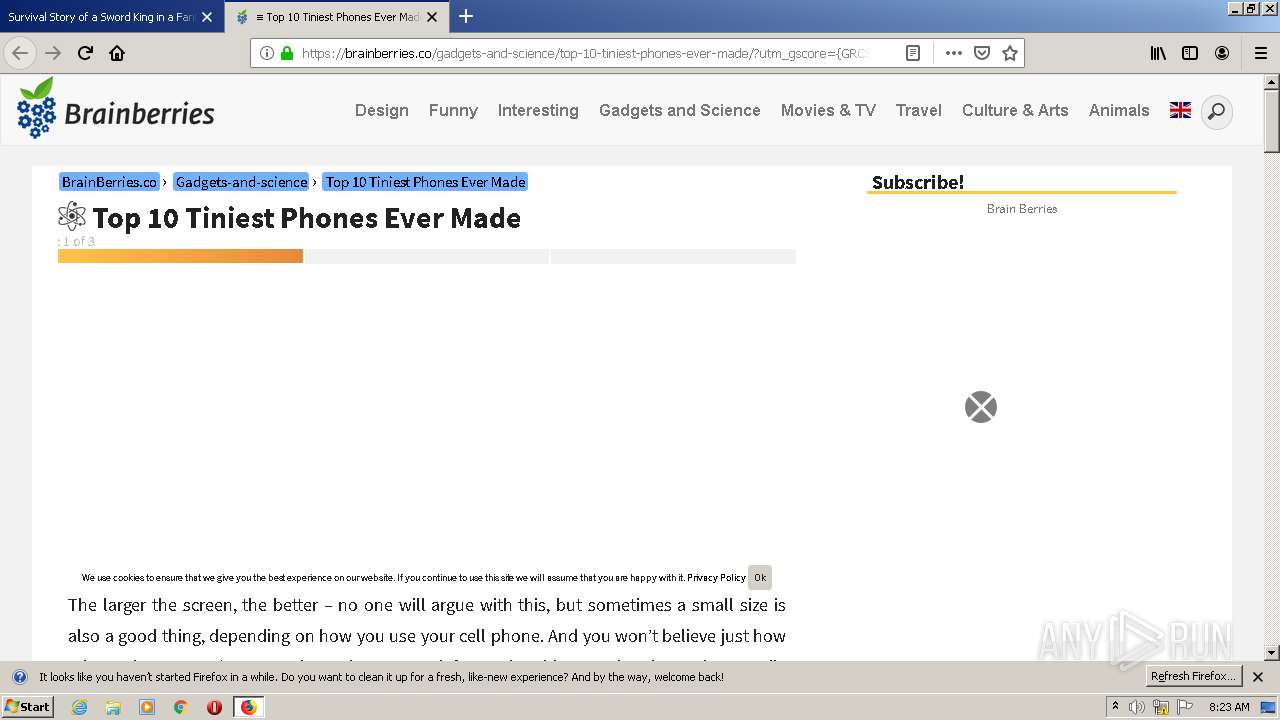Click the Refresh Firefox button
The height and width of the screenshot is (720, 1280).
point(1194,676)
